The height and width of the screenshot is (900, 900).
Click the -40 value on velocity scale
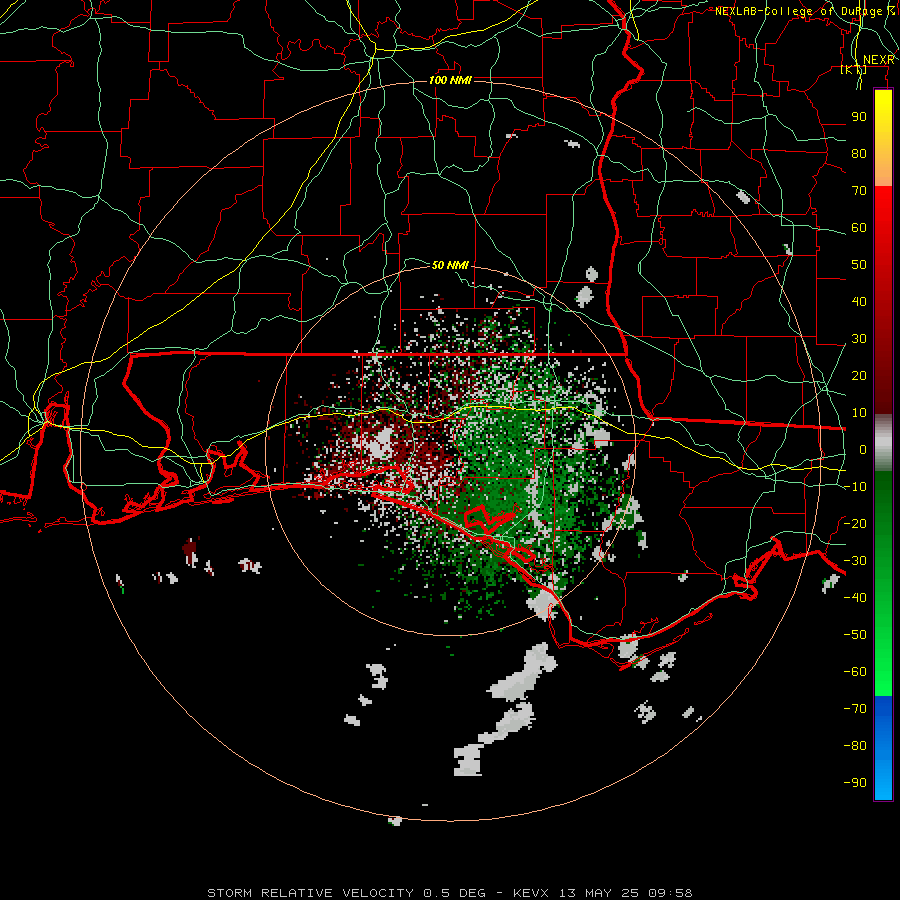coord(855,598)
